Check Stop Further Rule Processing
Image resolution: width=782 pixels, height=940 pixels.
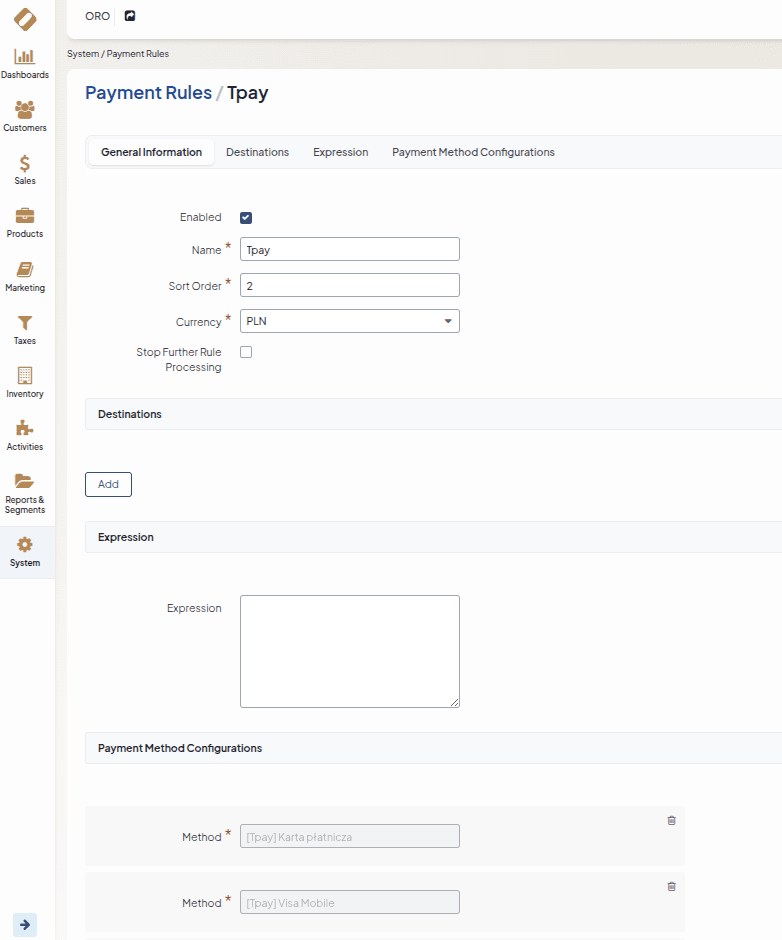tap(246, 352)
